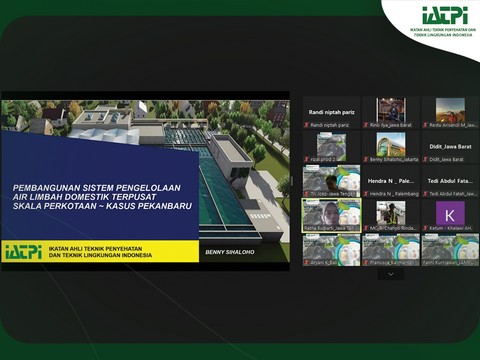Click presenter name BENNY SIHALOHO on slide
This screenshot has height=360, width=480.
[230, 252]
